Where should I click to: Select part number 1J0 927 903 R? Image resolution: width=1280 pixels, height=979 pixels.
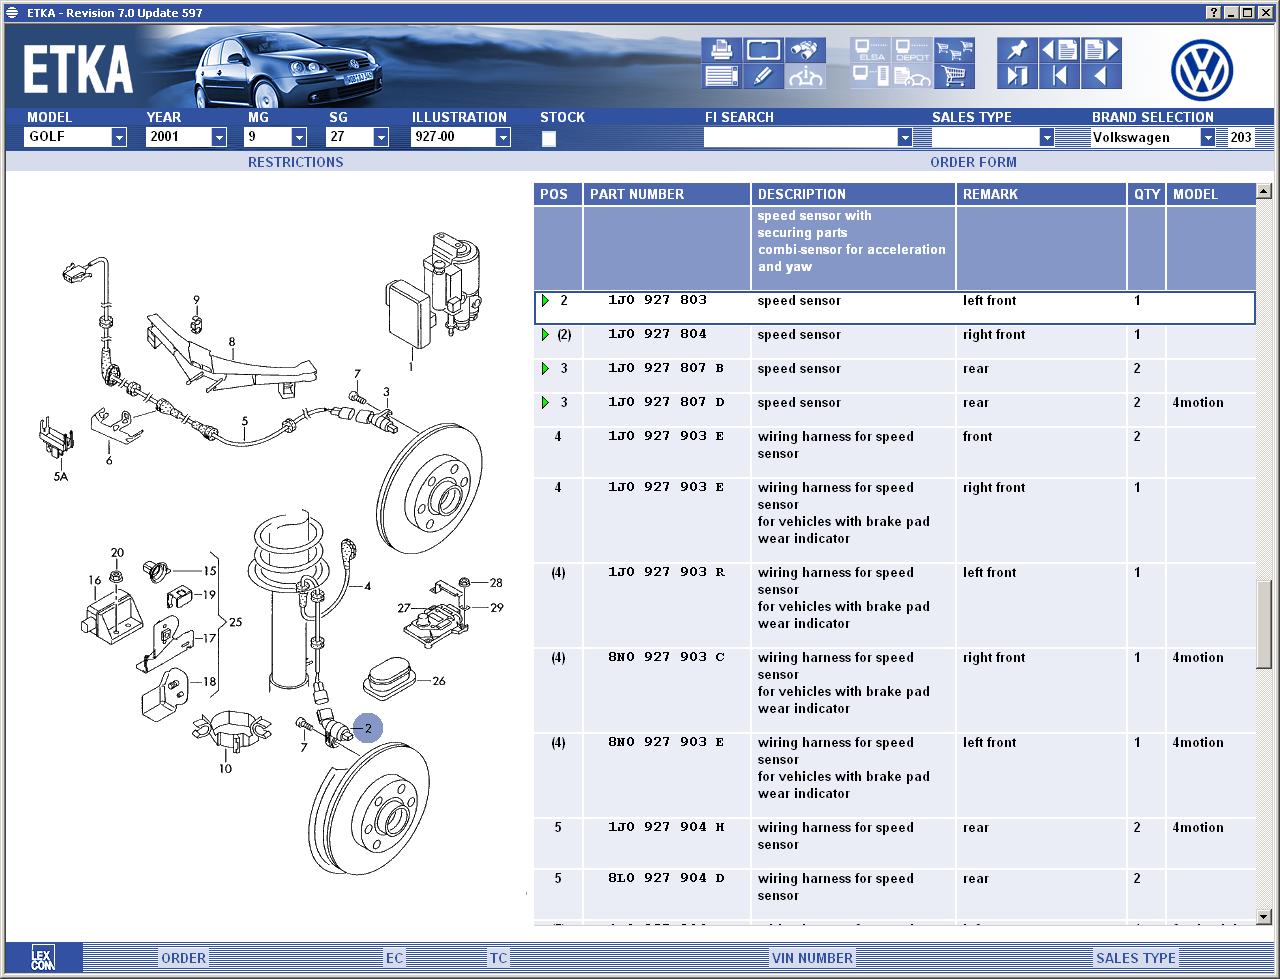pos(666,572)
